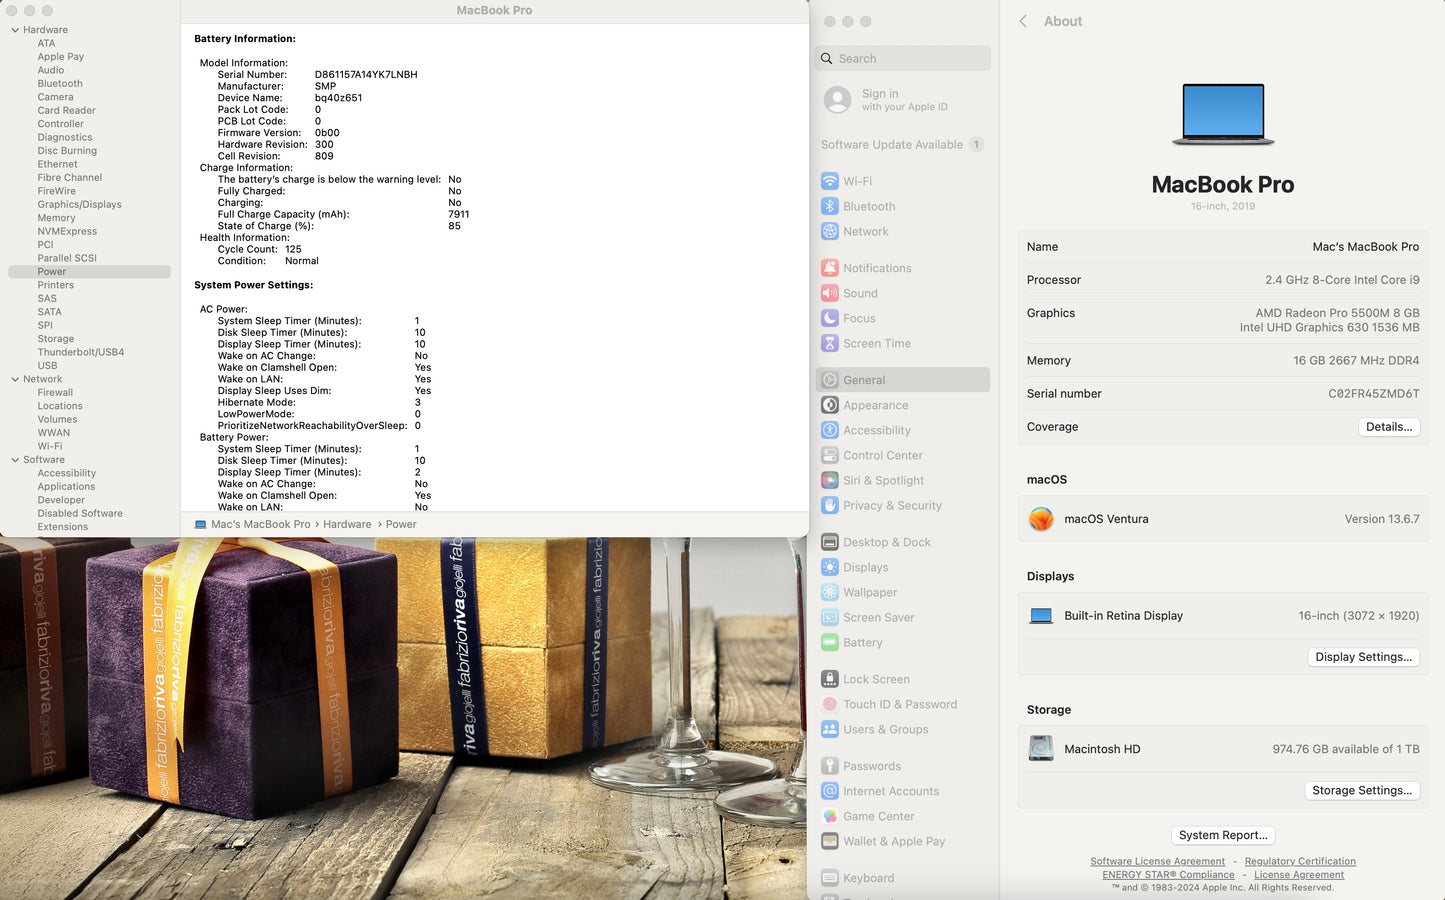This screenshot has height=900, width=1445.
Task: Click the System Report button
Action: coord(1222,835)
